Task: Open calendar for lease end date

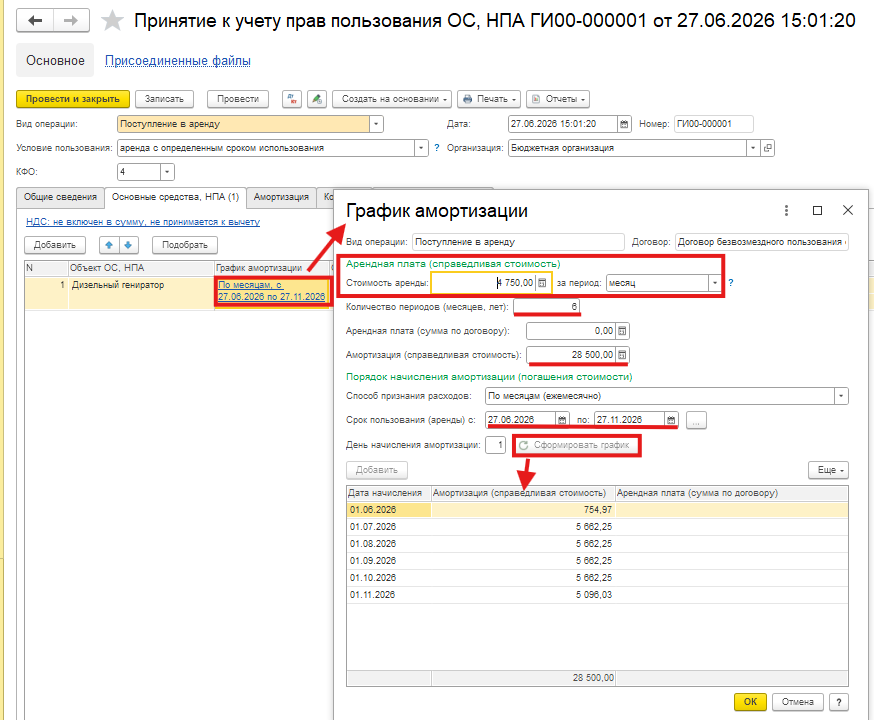Action: tap(672, 420)
